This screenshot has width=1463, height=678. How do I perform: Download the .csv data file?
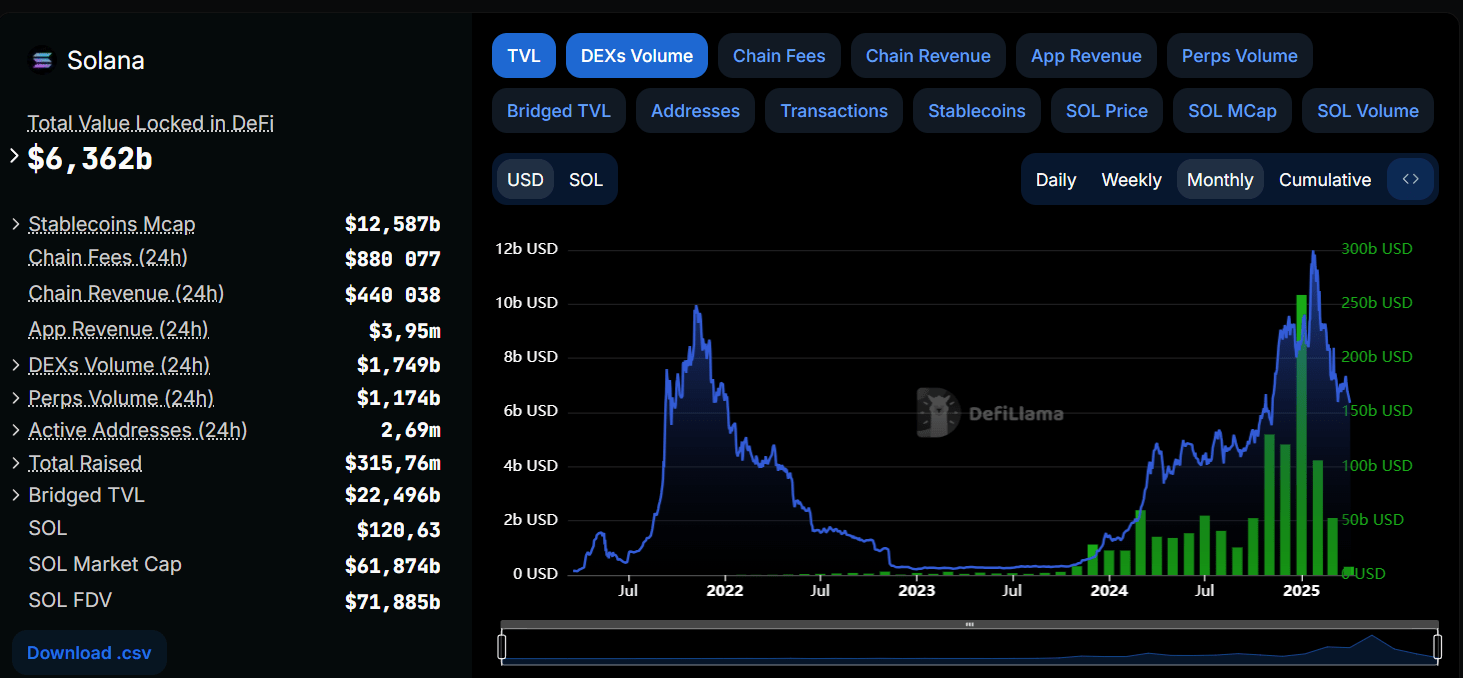tap(89, 653)
